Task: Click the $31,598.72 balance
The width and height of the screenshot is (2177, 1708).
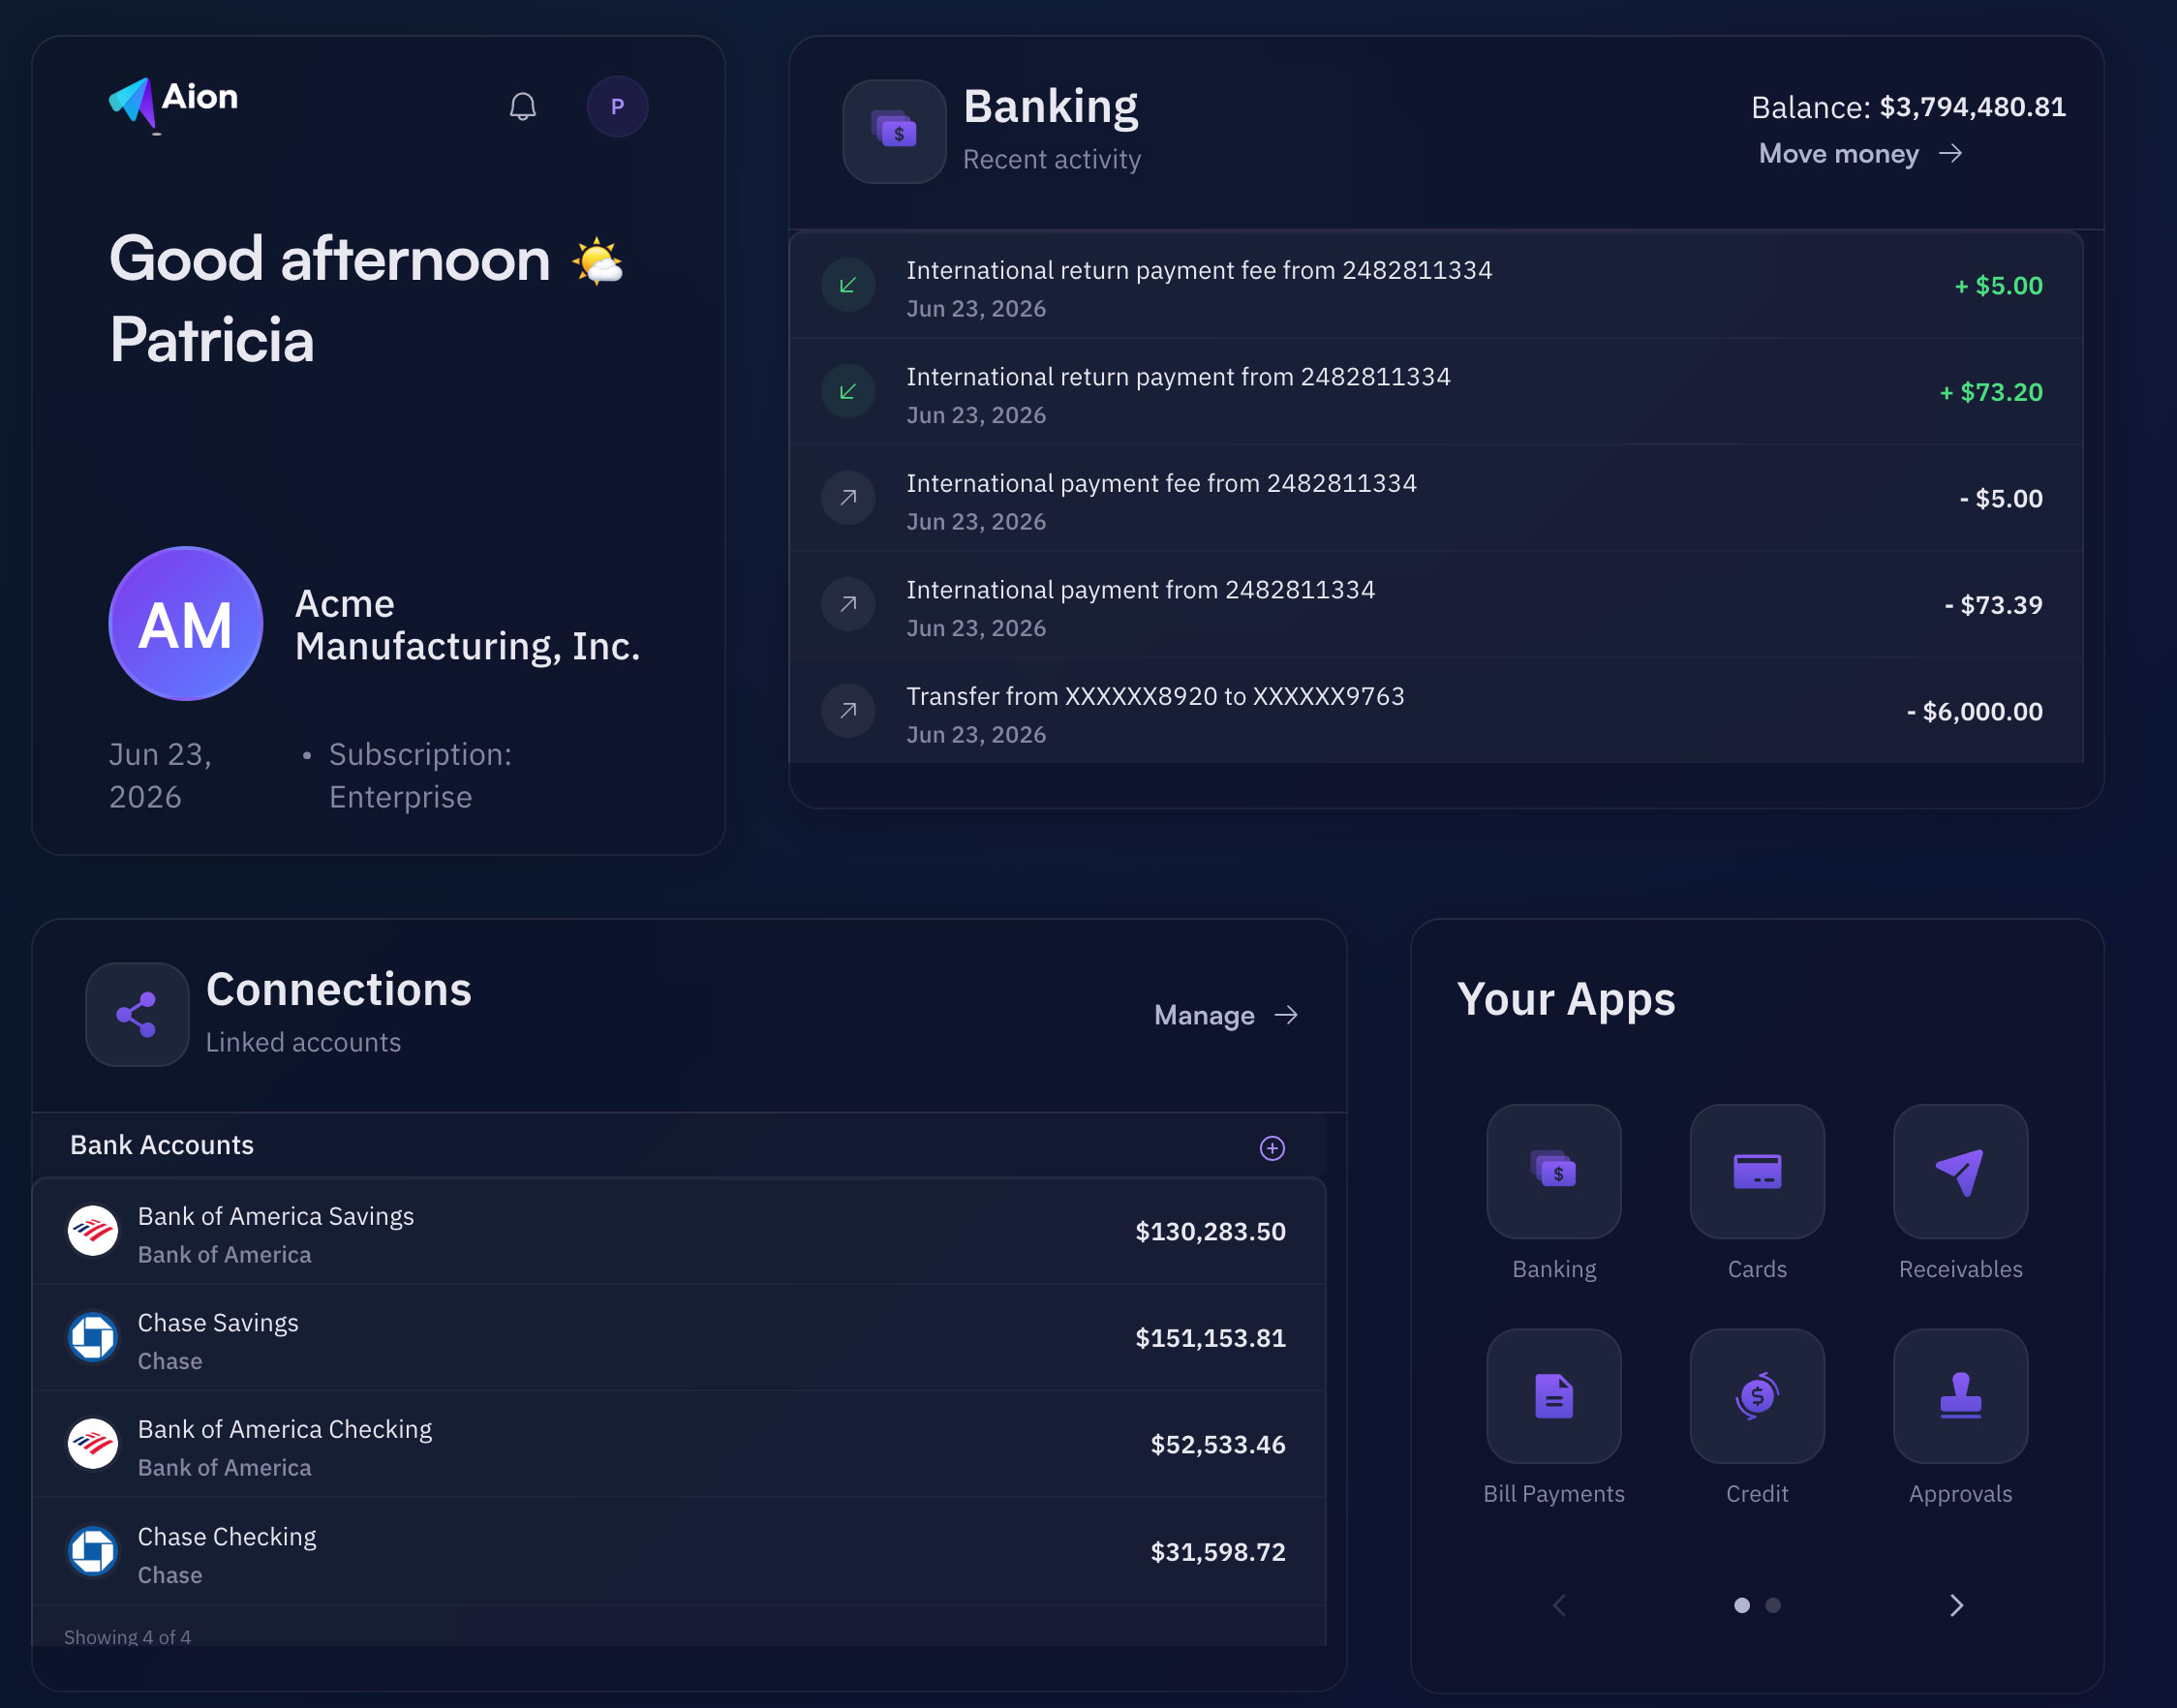Action: [1217, 1552]
